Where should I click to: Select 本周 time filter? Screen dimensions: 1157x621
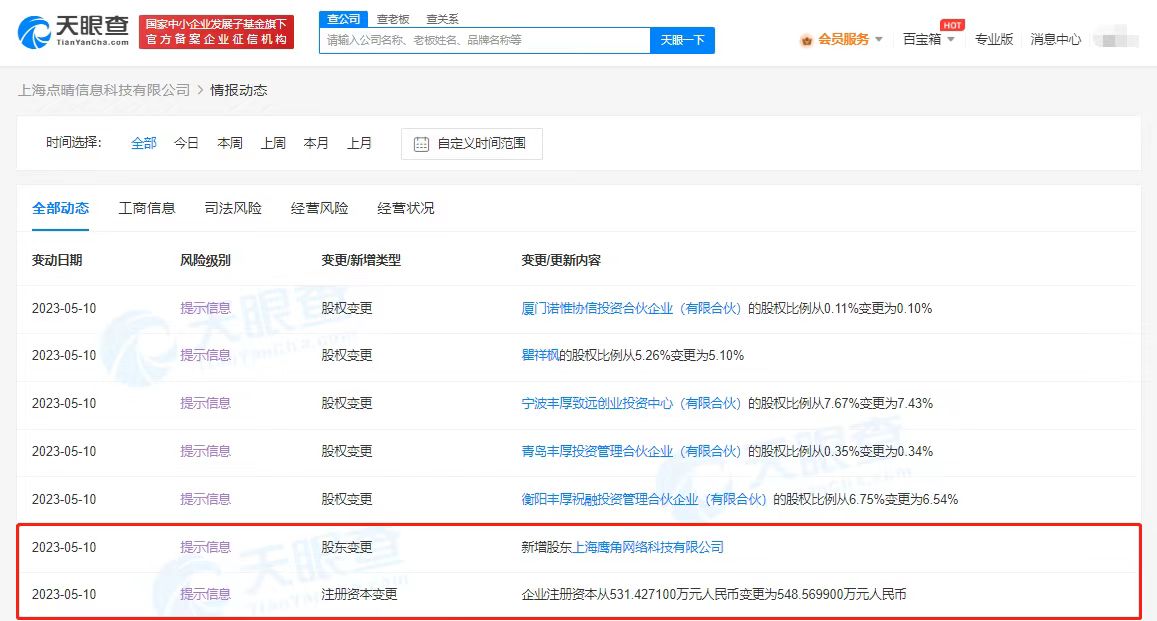coord(229,143)
